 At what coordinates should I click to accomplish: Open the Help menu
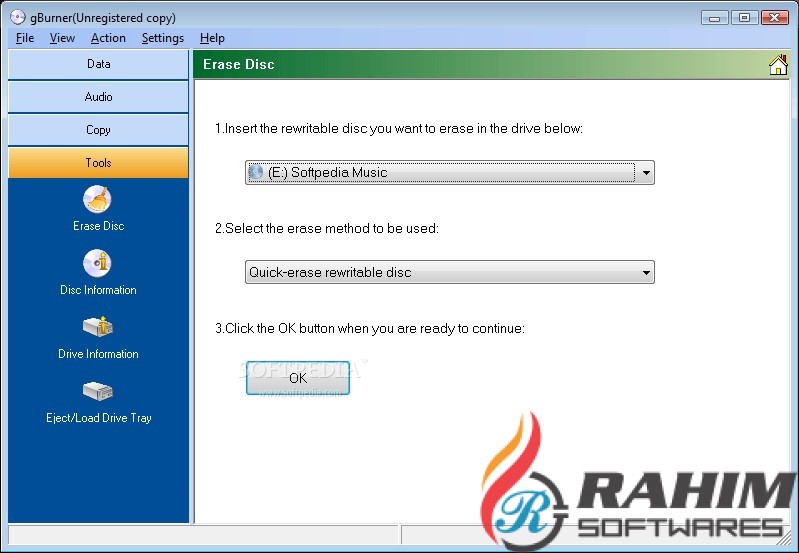212,38
